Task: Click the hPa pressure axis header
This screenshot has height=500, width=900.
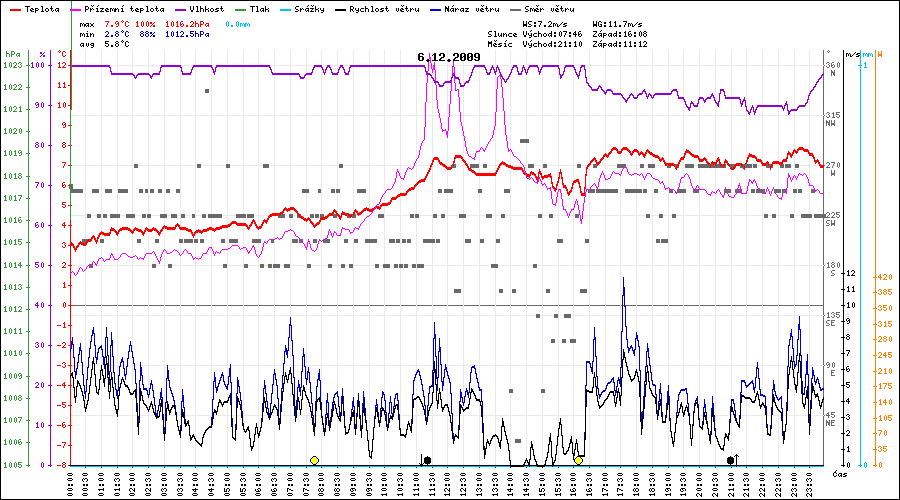Action: coord(12,53)
